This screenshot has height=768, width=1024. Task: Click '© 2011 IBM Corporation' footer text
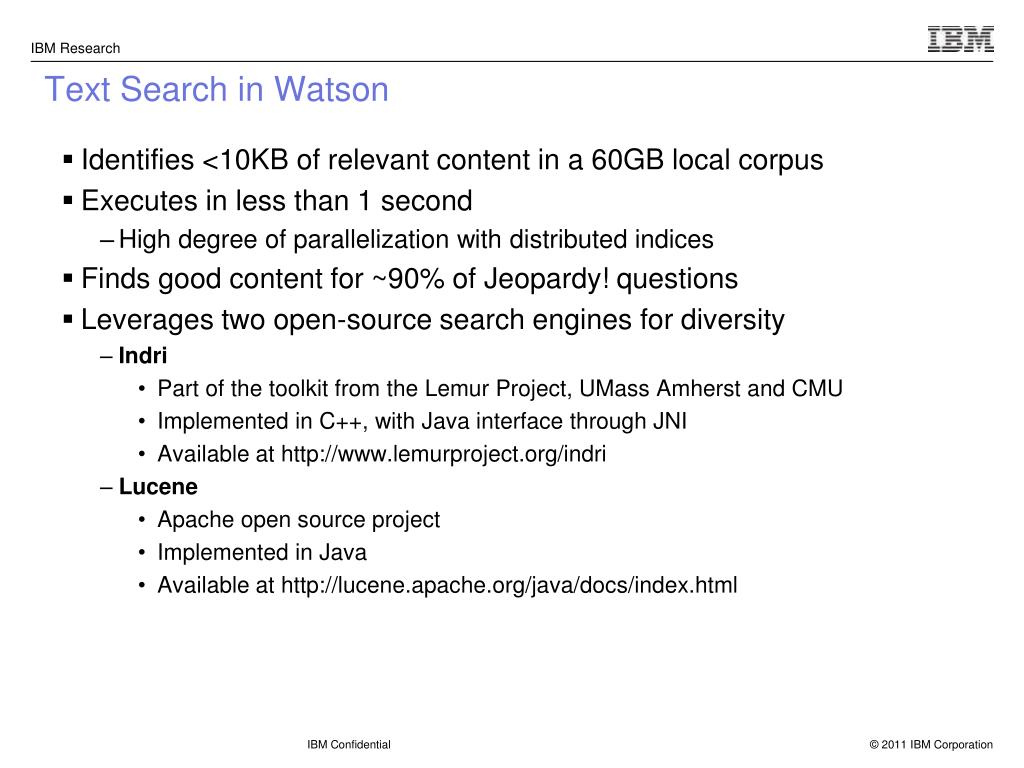click(931, 744)
